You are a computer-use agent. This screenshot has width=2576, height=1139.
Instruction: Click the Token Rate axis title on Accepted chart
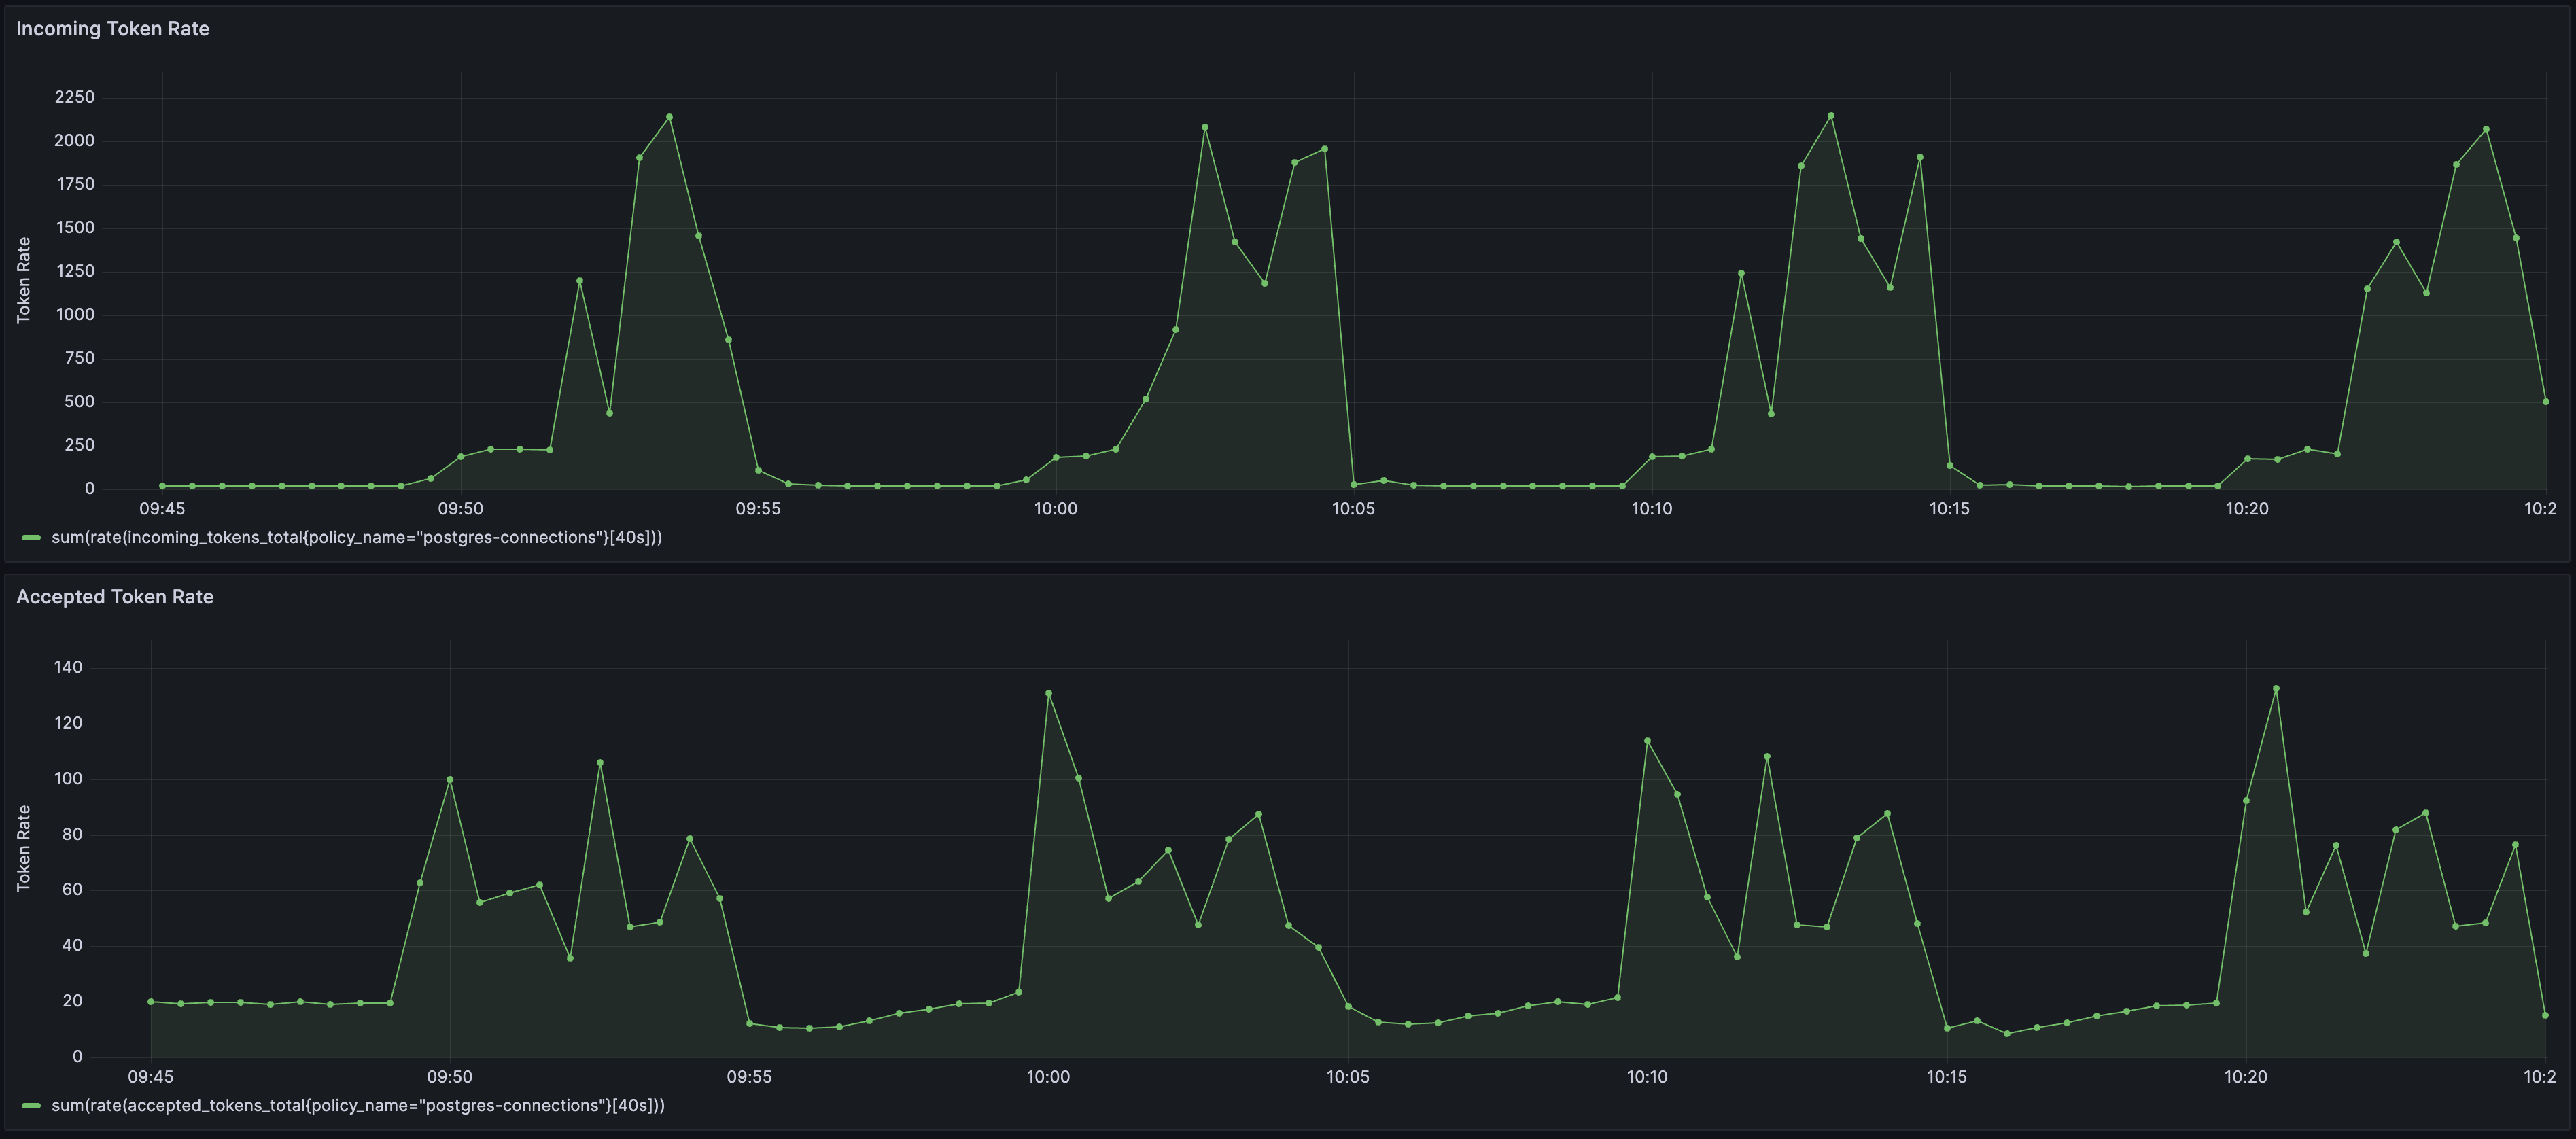pos(24,849)
